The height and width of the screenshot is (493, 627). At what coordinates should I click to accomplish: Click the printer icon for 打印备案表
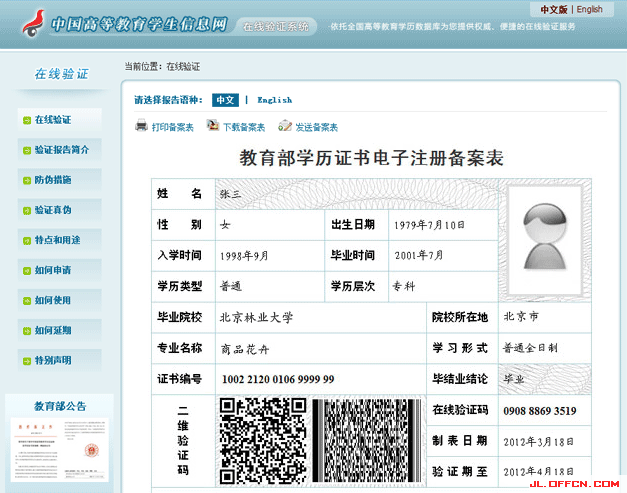click(142, 126)
